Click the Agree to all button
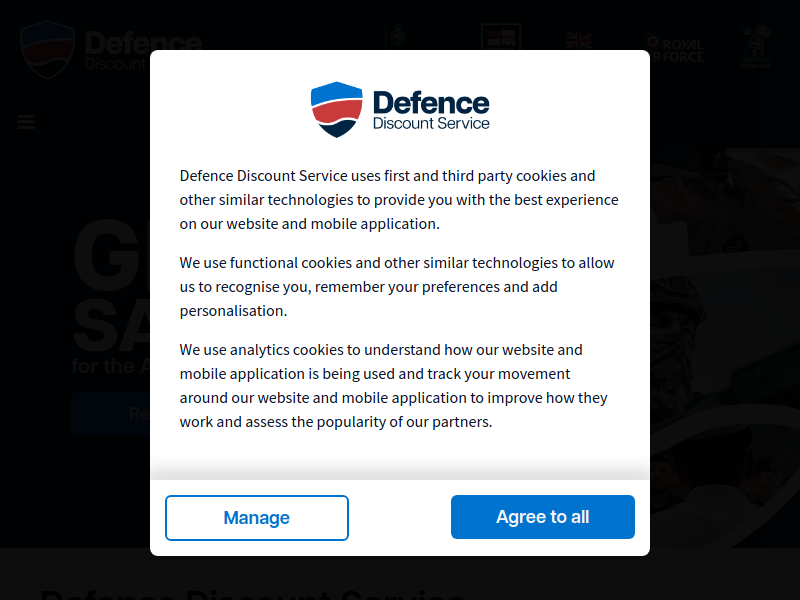The image size is (800, 600). 542,517
